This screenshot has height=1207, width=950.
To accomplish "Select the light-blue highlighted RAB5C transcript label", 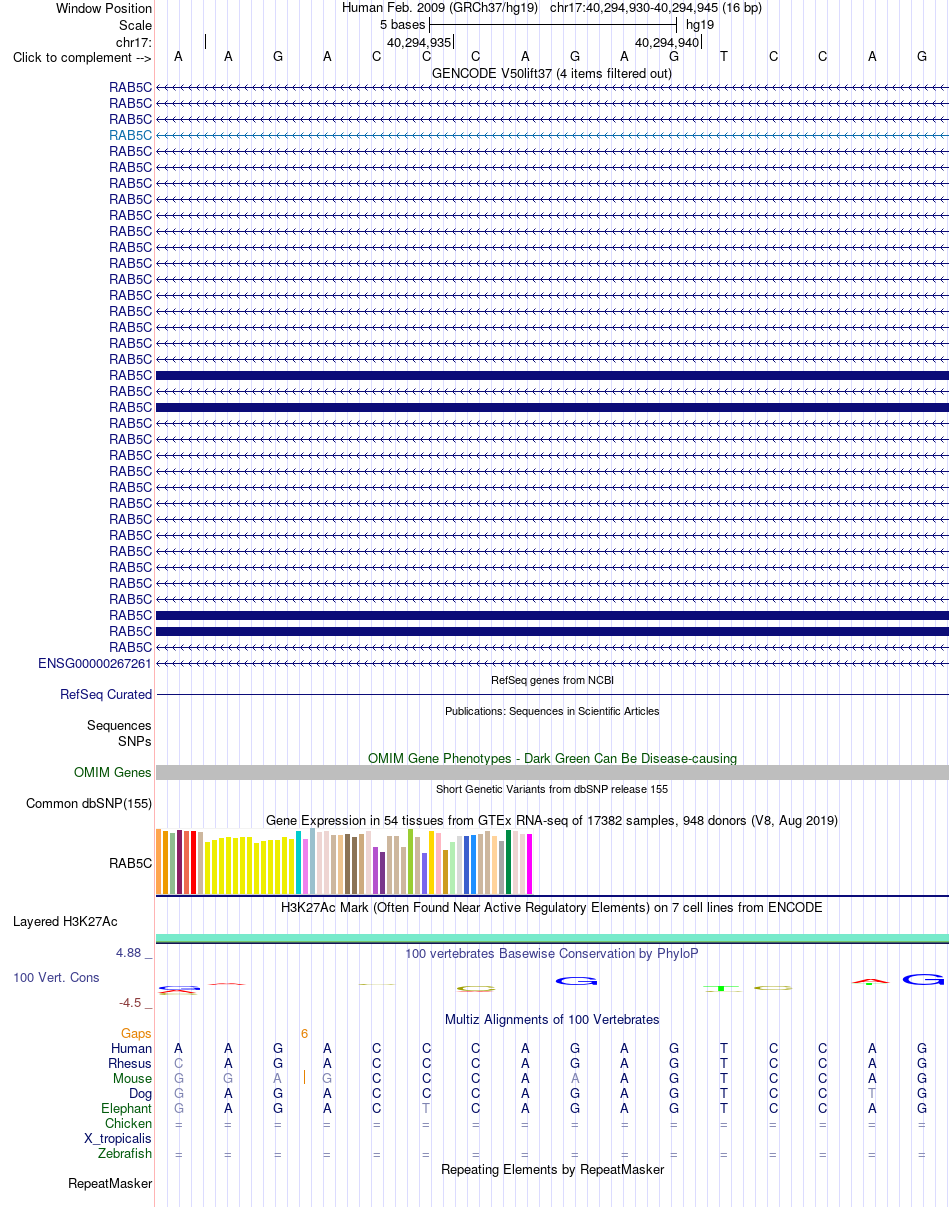I will pos(131,135).
